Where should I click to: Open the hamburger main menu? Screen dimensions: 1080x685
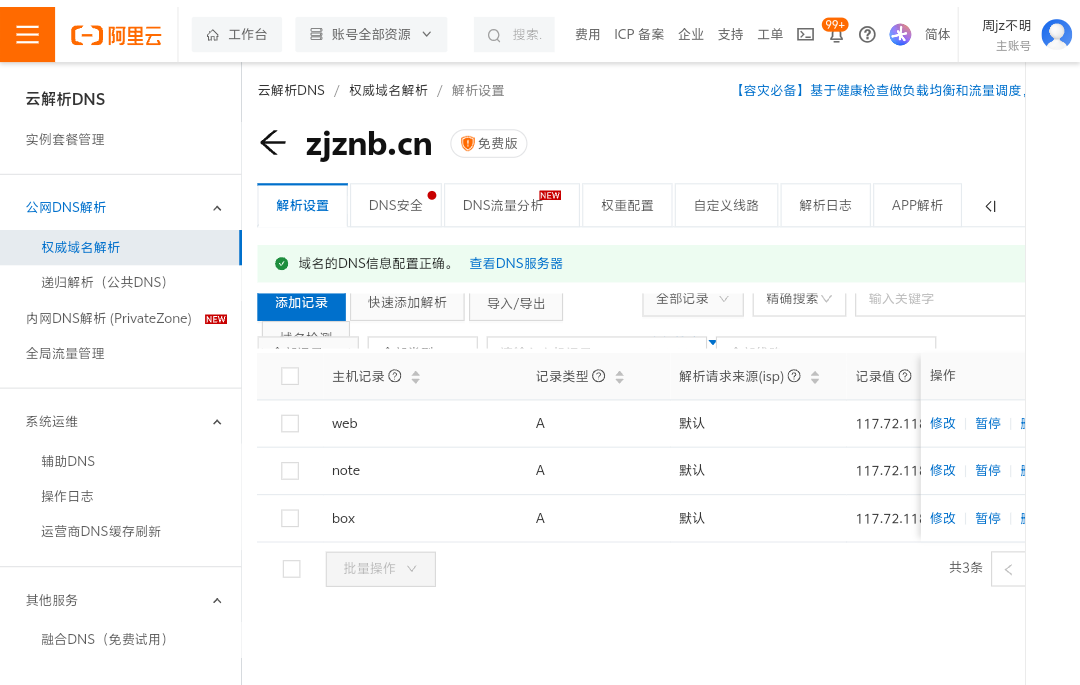[27, 34]
